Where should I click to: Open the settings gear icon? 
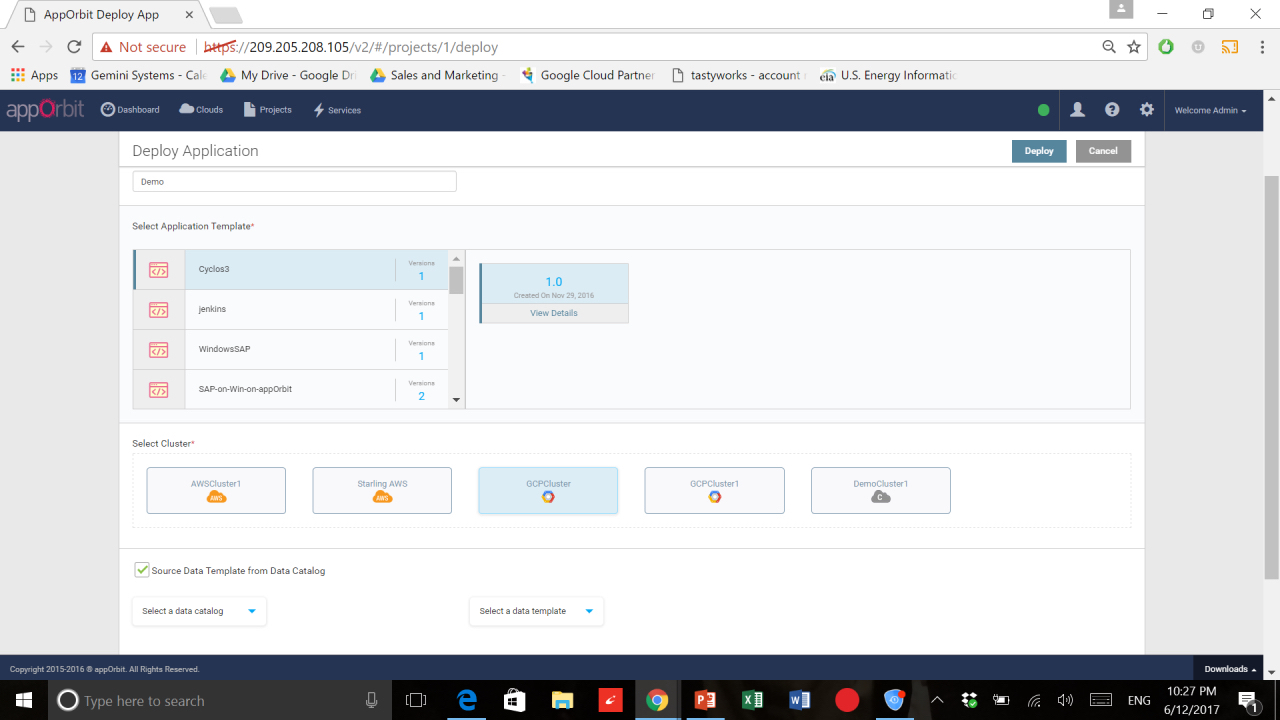click(x=1147, y=110)
